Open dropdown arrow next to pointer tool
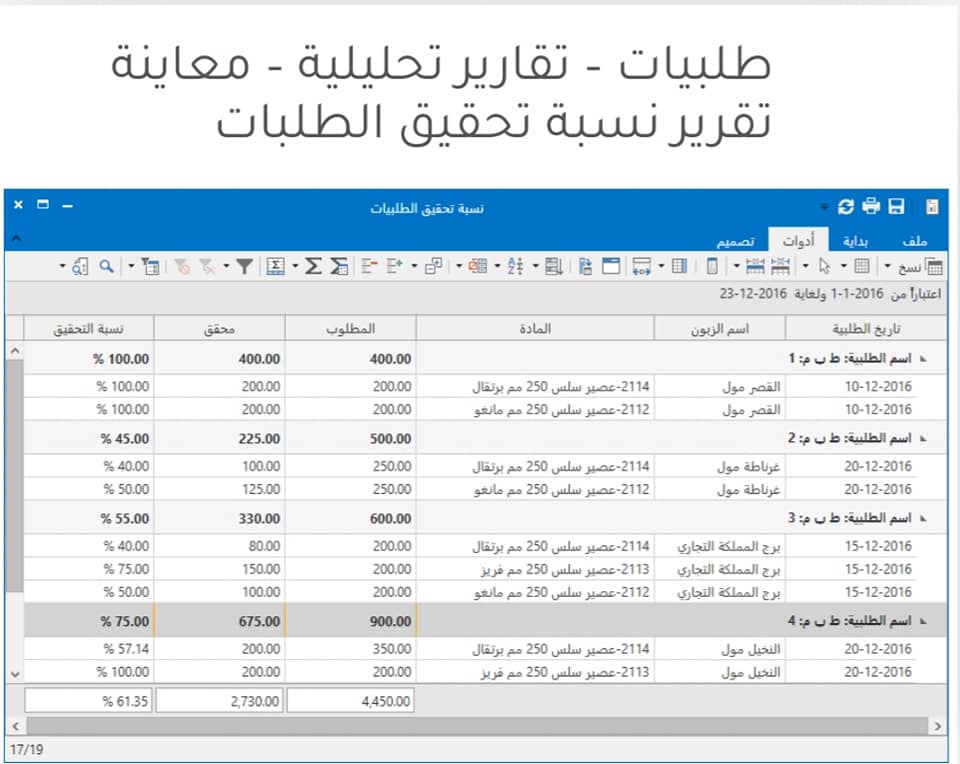Screen dimensions: 960x764 (806, 266)
